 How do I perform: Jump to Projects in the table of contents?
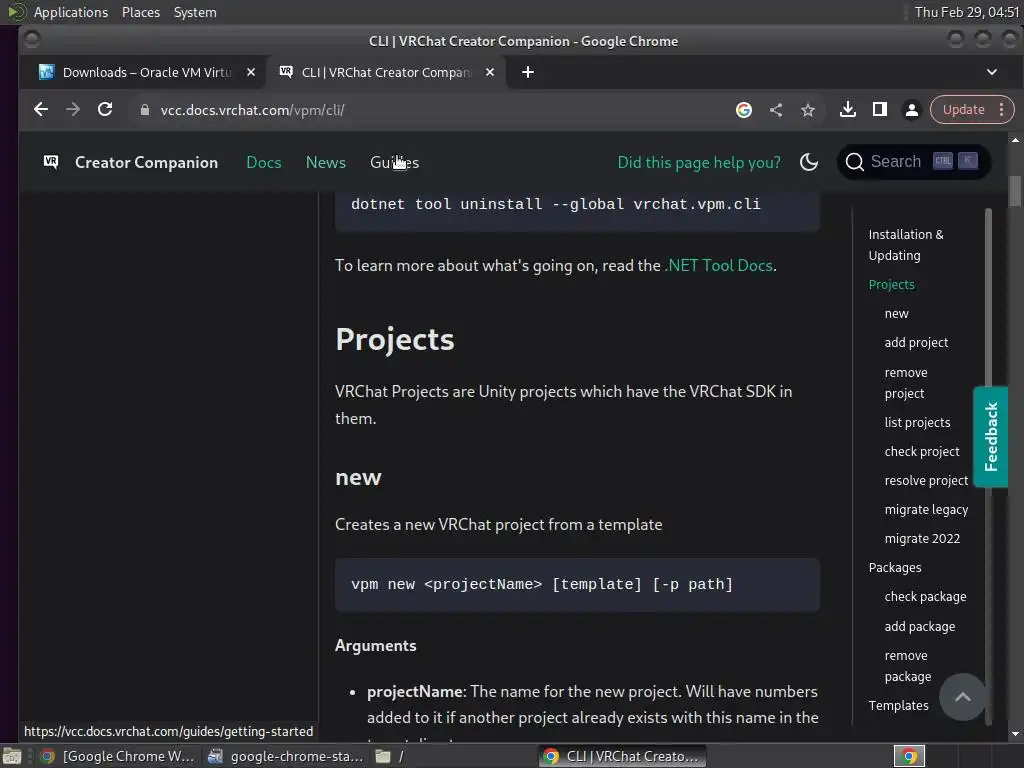891,285
